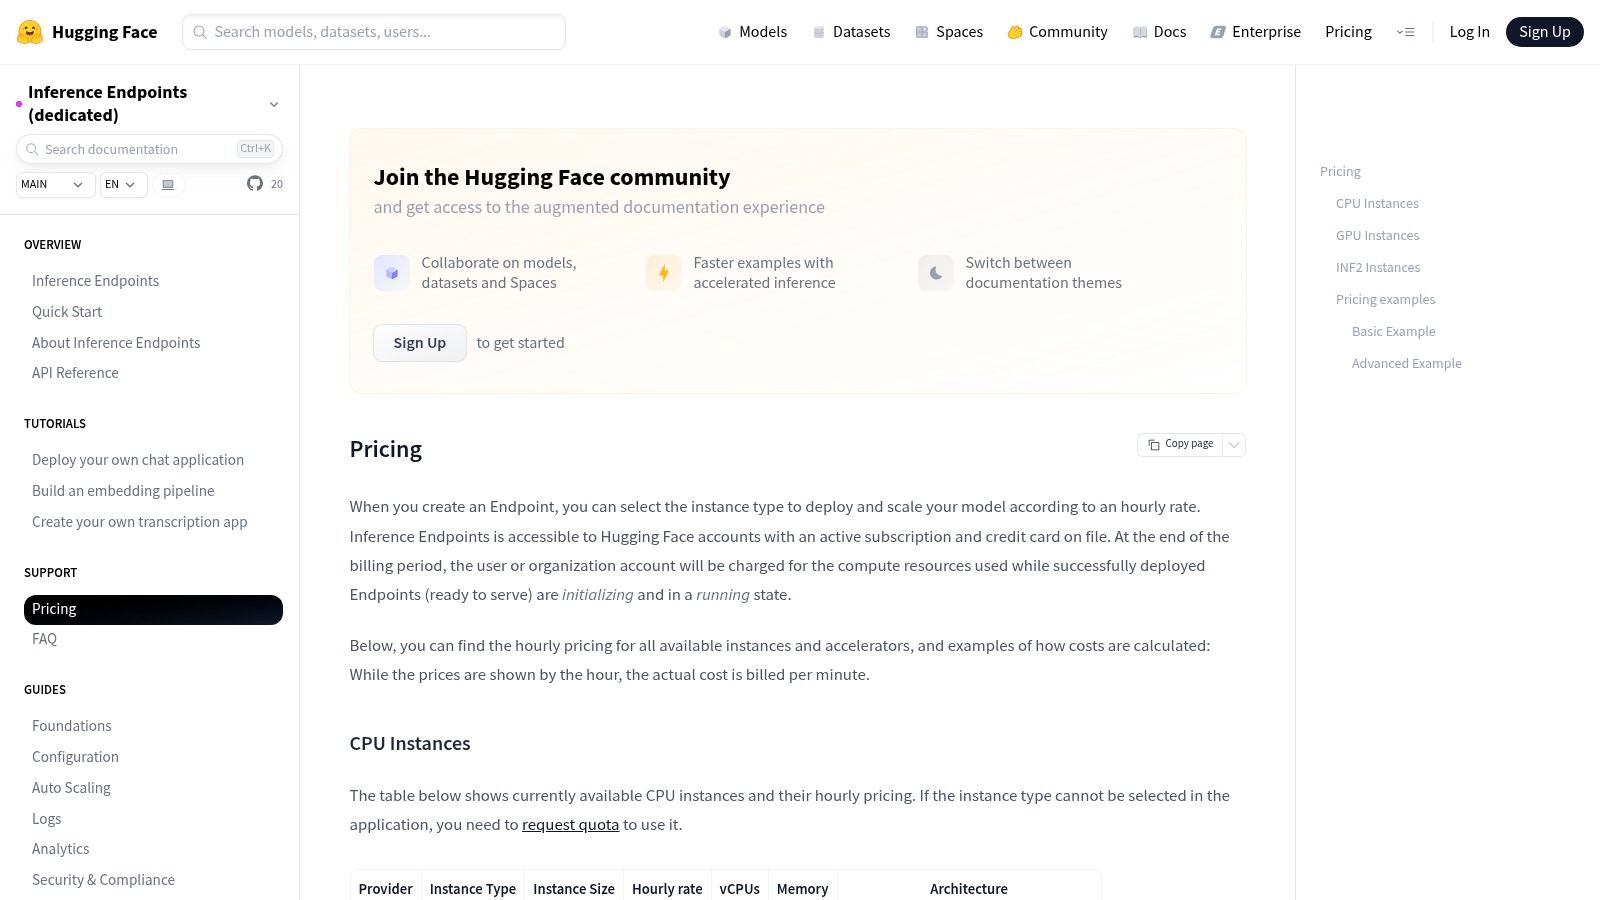Expand the MAIN version dropdown
This screenshot has width=1600, height=900.
54,184
